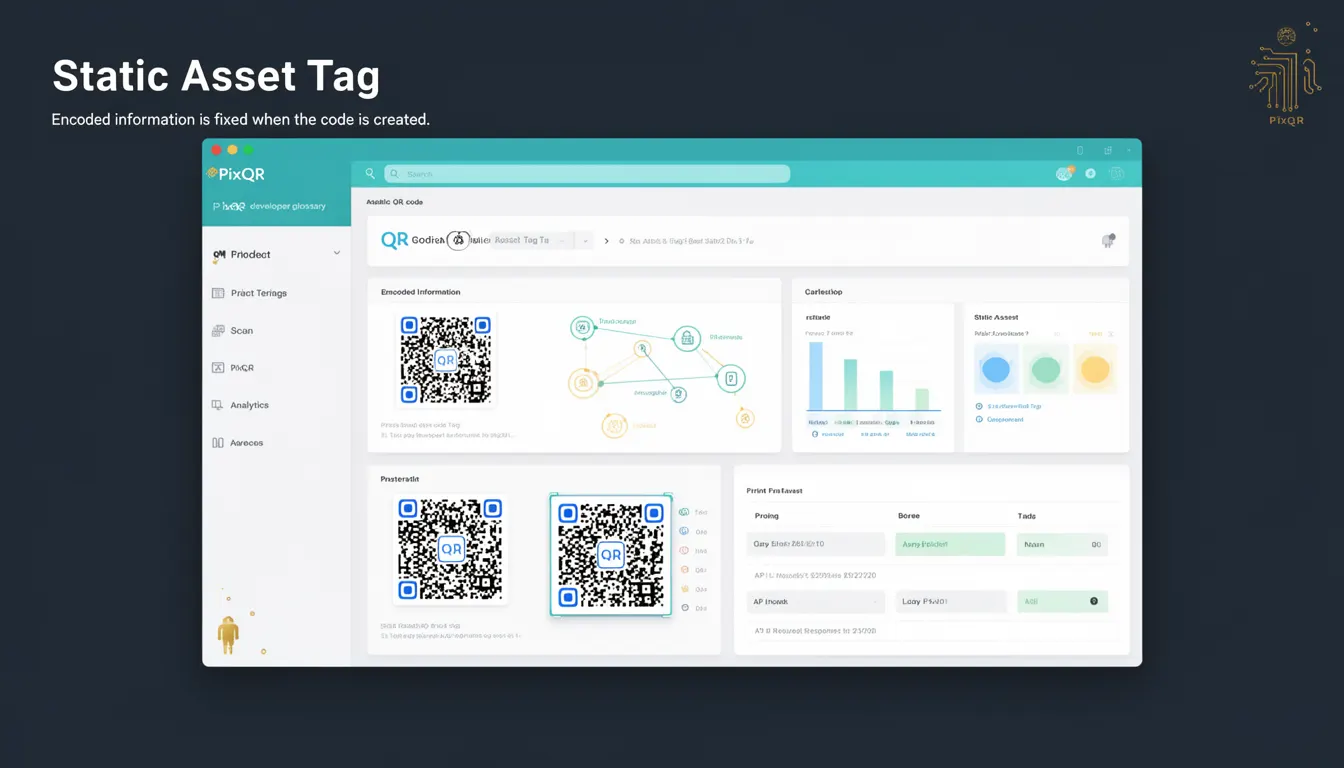Click the large QR logo in breadcrumb bar

(x=395, y=240)
